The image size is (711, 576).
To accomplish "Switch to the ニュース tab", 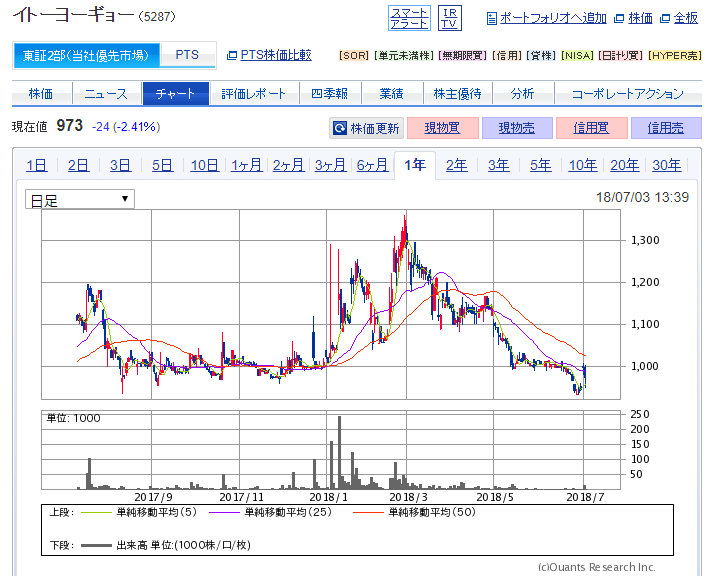I will coord(107,93).
